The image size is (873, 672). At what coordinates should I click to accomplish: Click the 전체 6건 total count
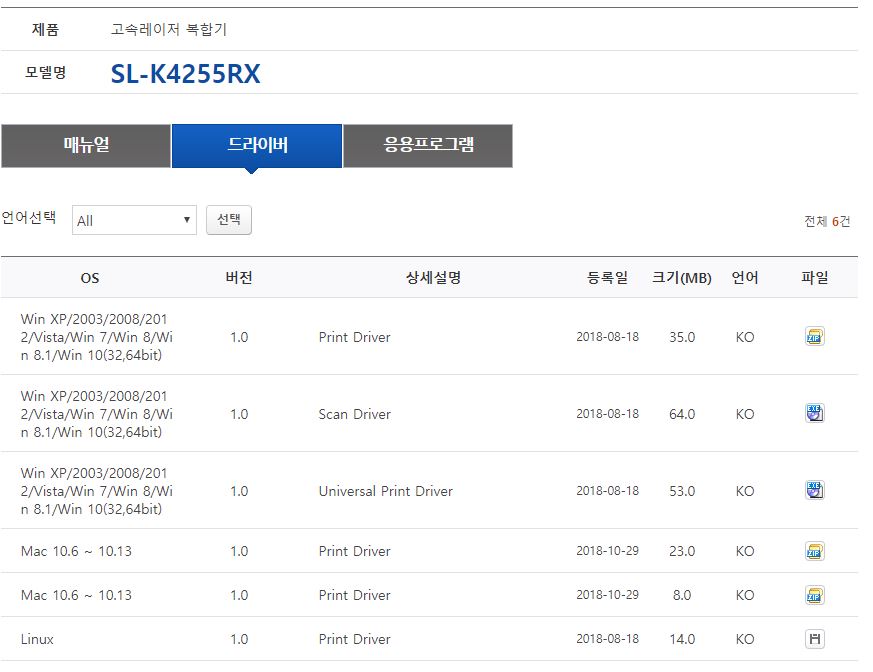click(x=827, y=222)
